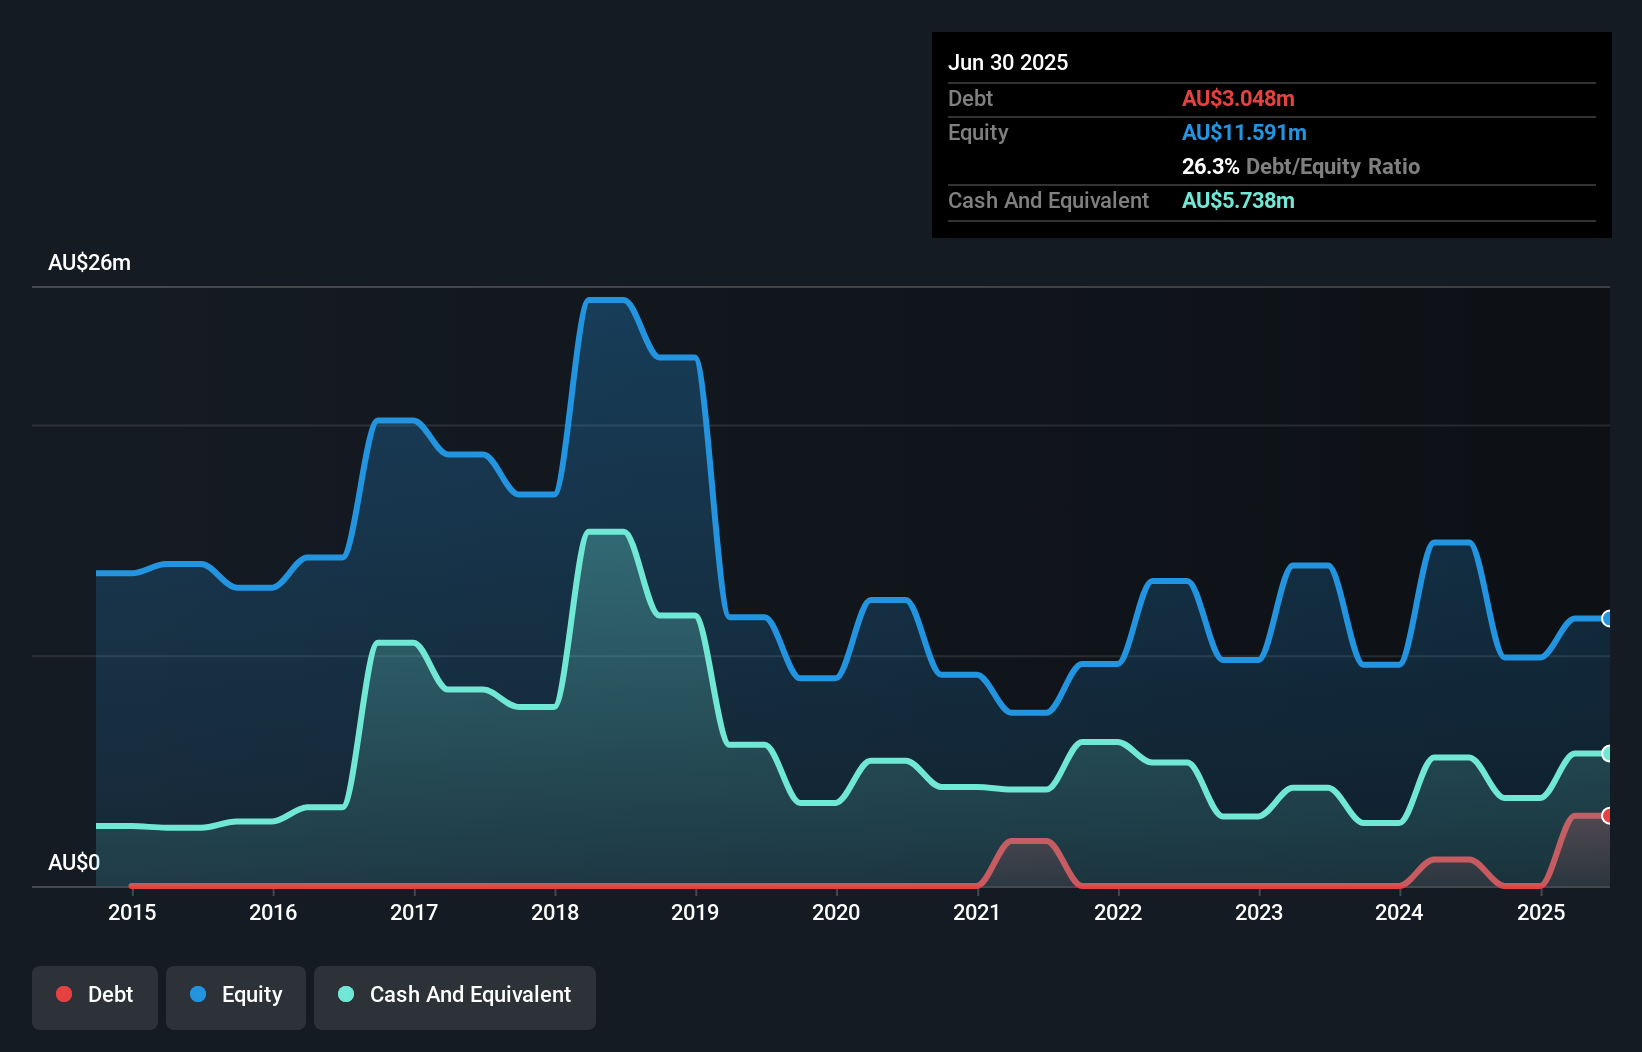Click the blue Equity legend dot
Viewport: 1642px width, 1052px height.
tap(198, 994)
